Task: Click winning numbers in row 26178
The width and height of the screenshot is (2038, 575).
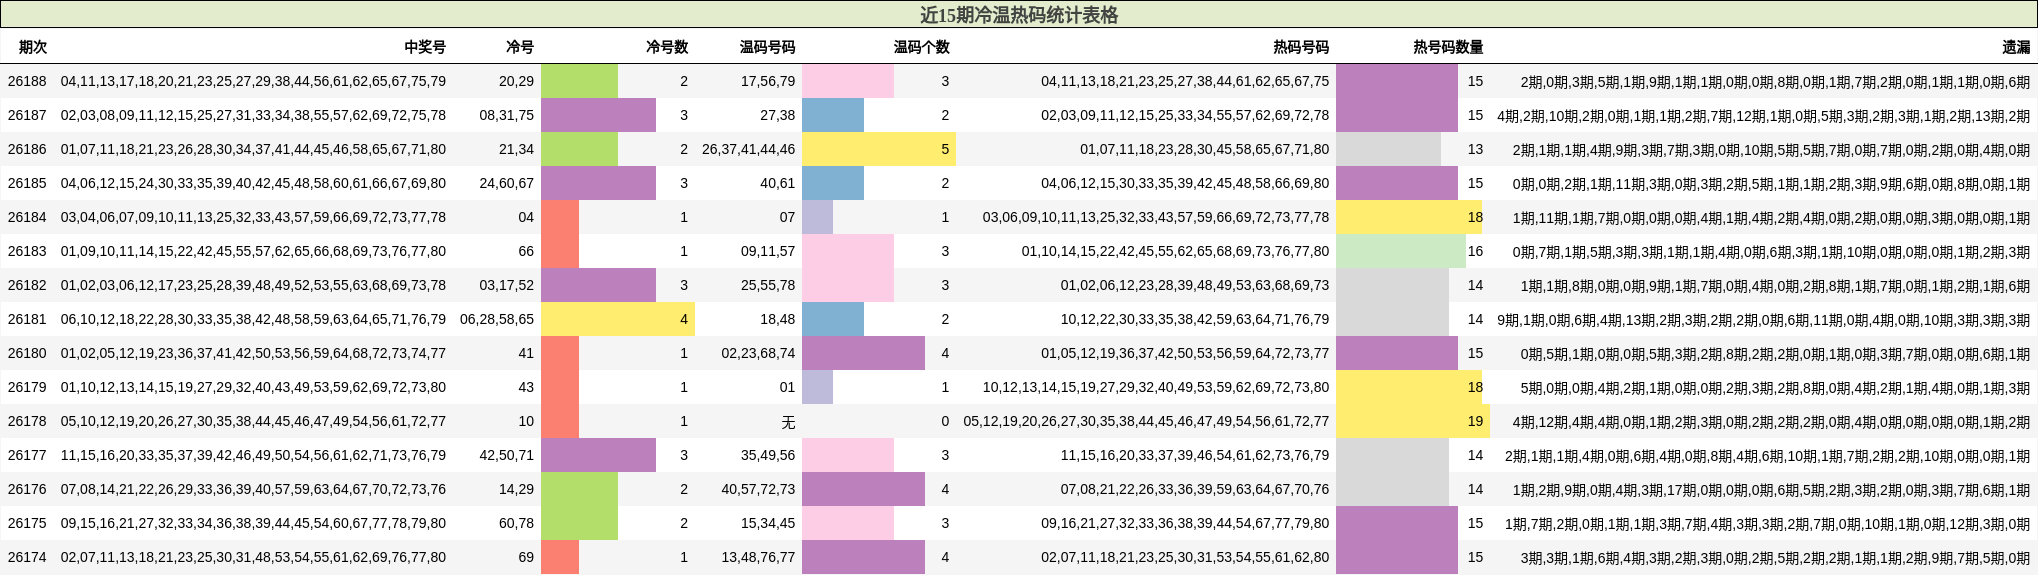Action: click(x=253, y=421)
